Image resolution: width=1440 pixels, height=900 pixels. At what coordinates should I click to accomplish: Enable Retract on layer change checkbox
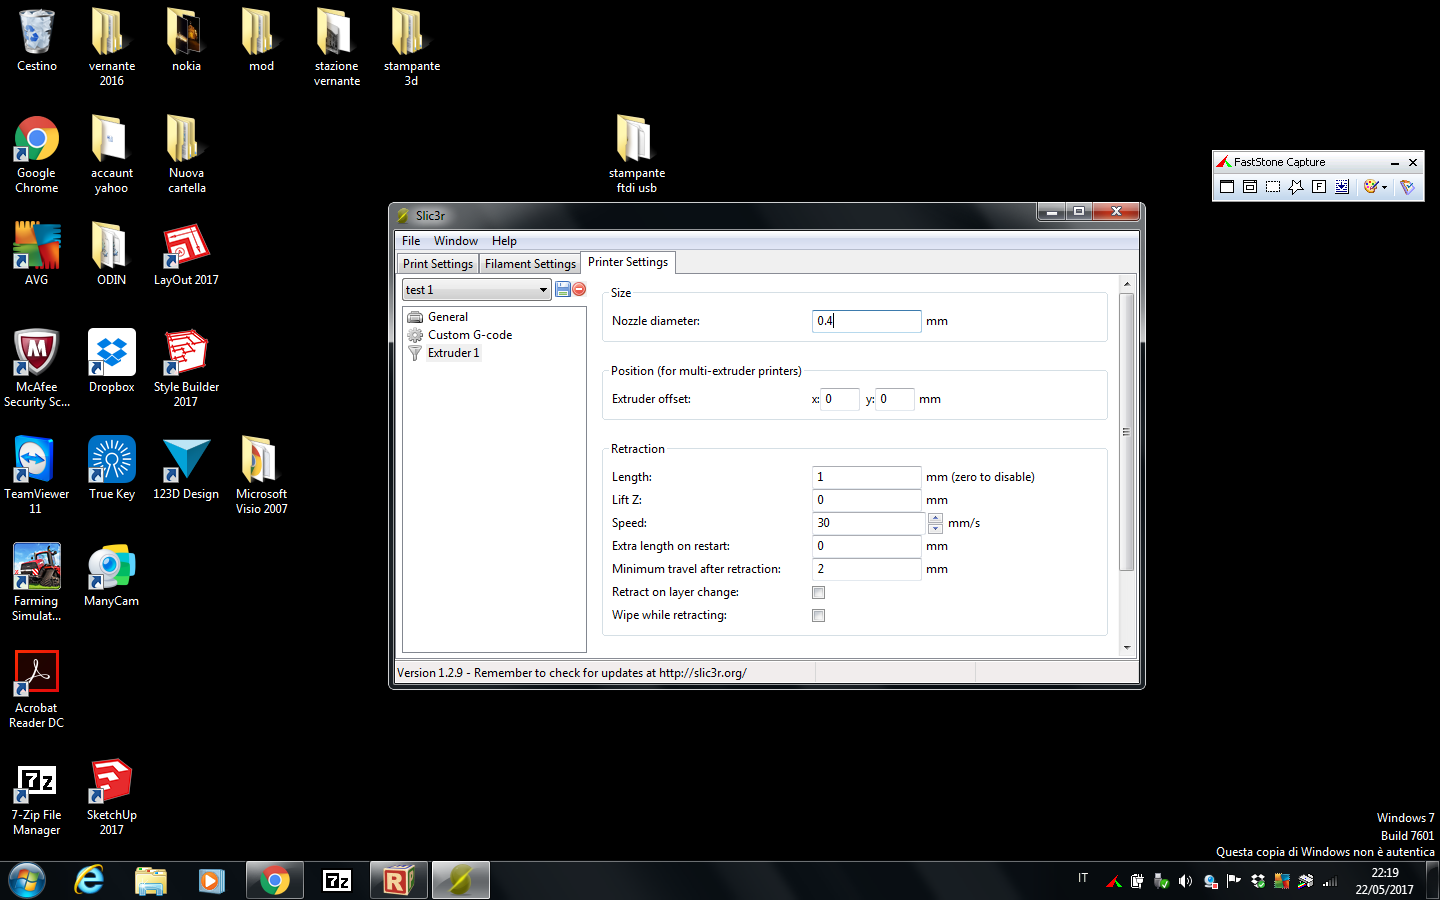pyautogui.click(x=818, y=593)
